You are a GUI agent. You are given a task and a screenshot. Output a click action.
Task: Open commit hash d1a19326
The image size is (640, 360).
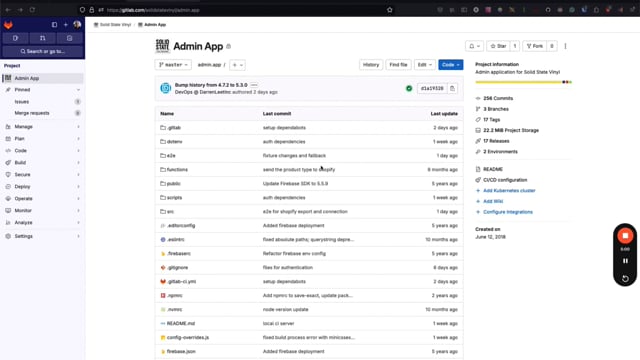432,88
